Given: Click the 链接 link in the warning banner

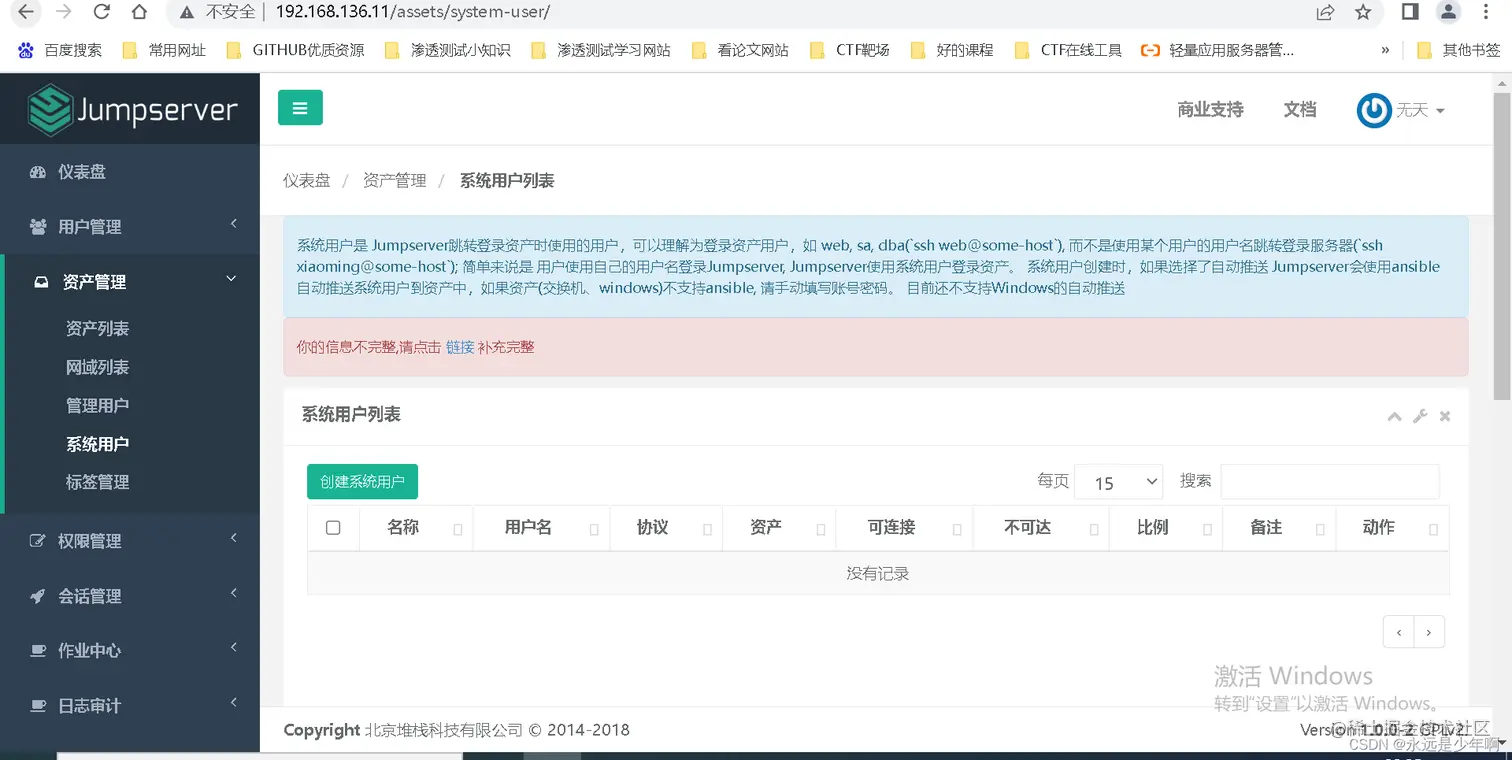Looking at the screenshot, I should 459,347.
